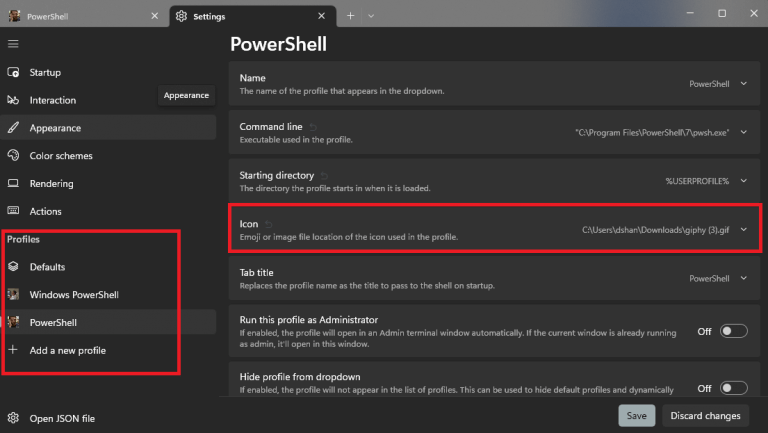Select the PowerShell profile in sidebar
Image resolution: width=768 pixels, height=433 pixels.
tap(108, 322)
